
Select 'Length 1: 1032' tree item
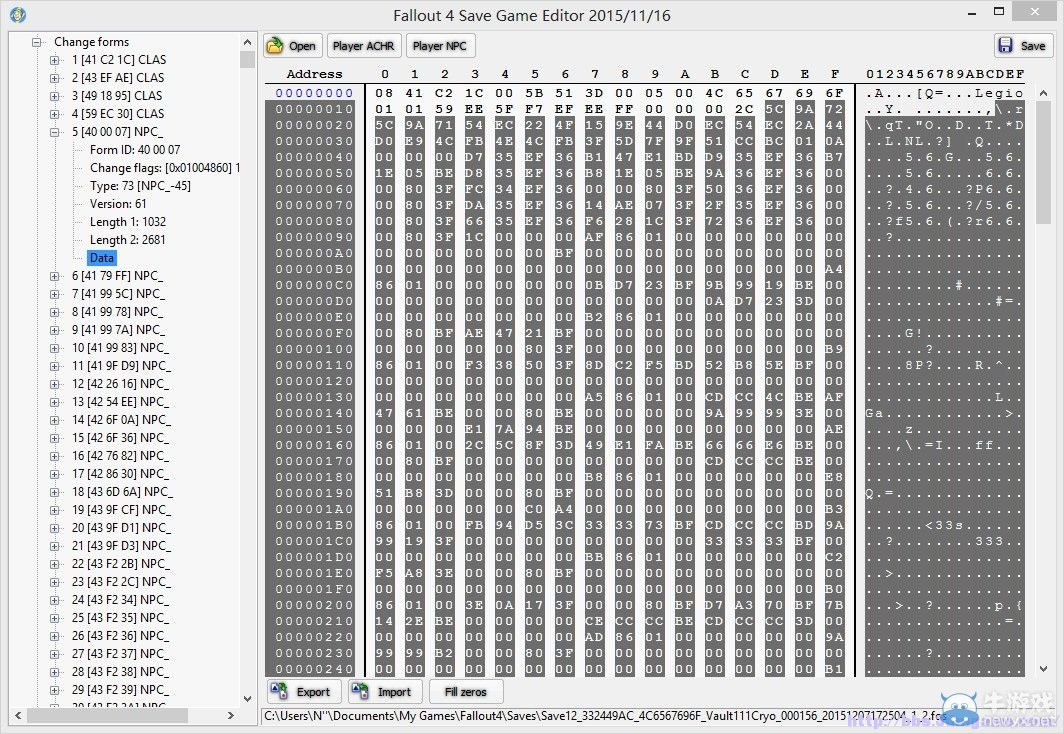[x=128, y=222]
